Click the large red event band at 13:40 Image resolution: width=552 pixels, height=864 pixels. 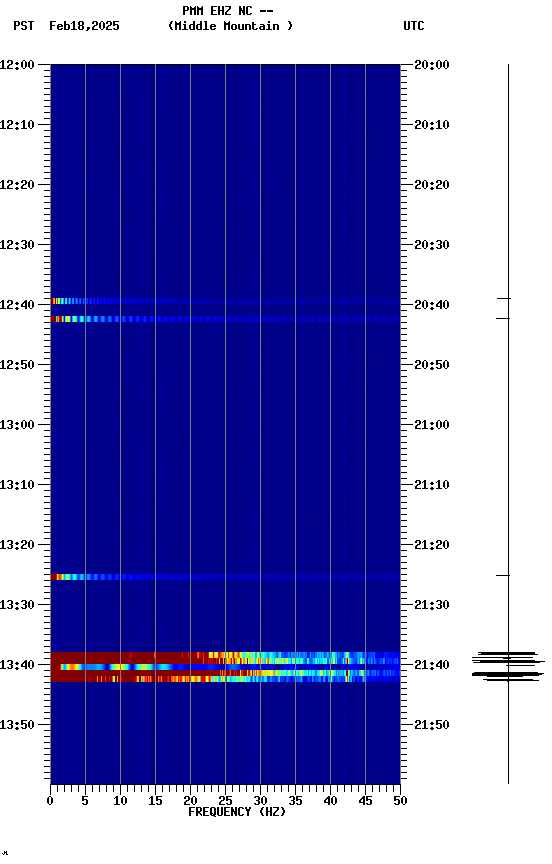click(x=225, y=667)
